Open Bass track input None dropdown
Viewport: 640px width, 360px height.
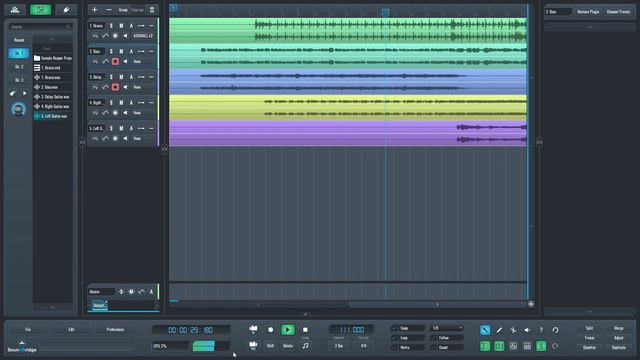[x=143, y=62]
